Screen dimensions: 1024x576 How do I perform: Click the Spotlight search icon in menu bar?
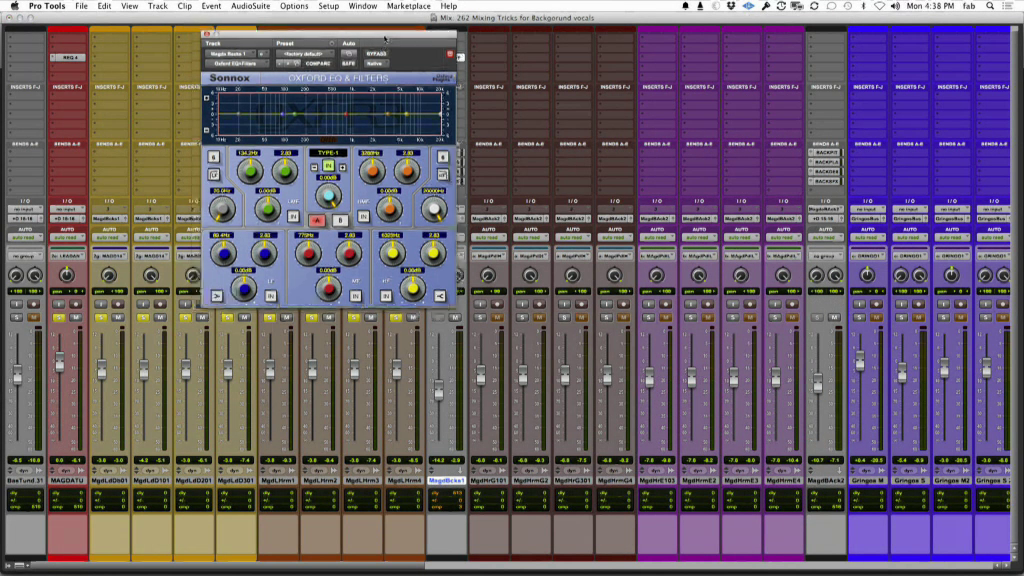coord(990,6)
